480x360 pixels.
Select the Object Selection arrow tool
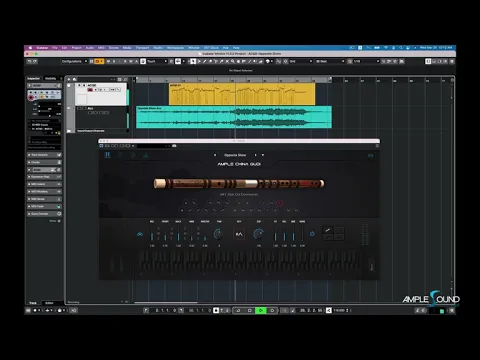click(x=193, y=61)
